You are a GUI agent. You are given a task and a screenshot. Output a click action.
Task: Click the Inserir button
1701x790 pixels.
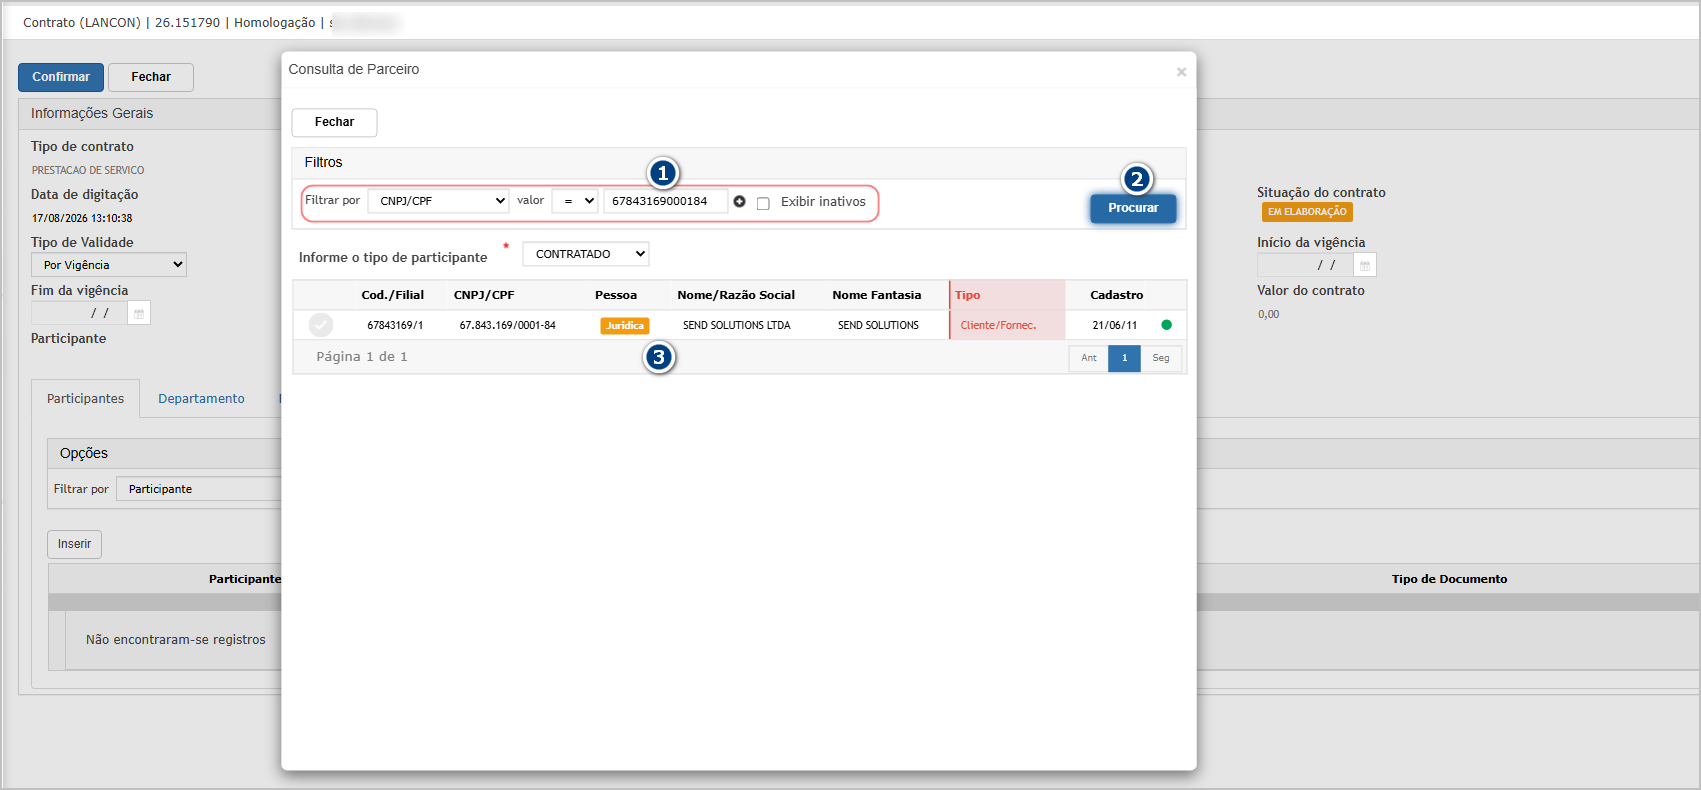click(74, 544)
